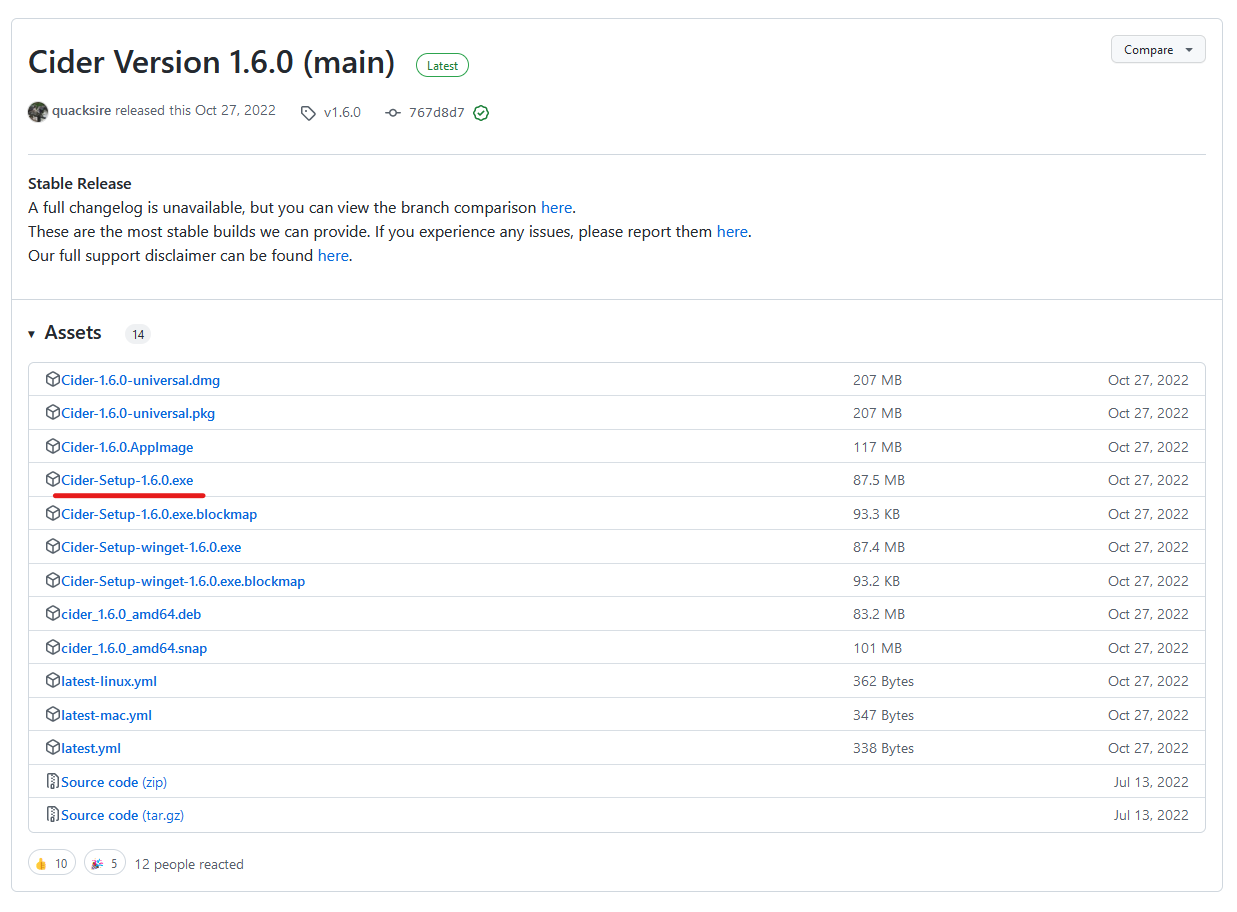This screenshot has height=912, width=1237.
Task: Click the Latest release badge
Action: pyautogui.click(x=442, y=66)
